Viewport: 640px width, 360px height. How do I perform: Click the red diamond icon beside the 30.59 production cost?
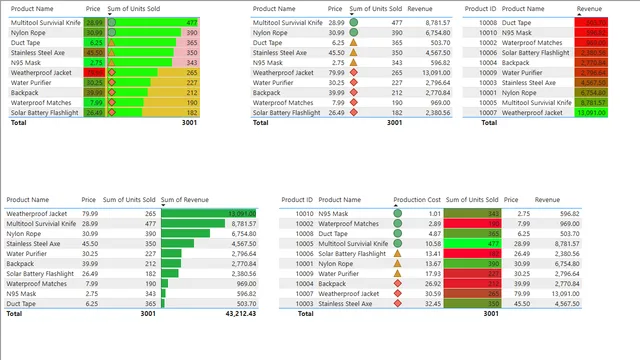click(x=398, y=293)
